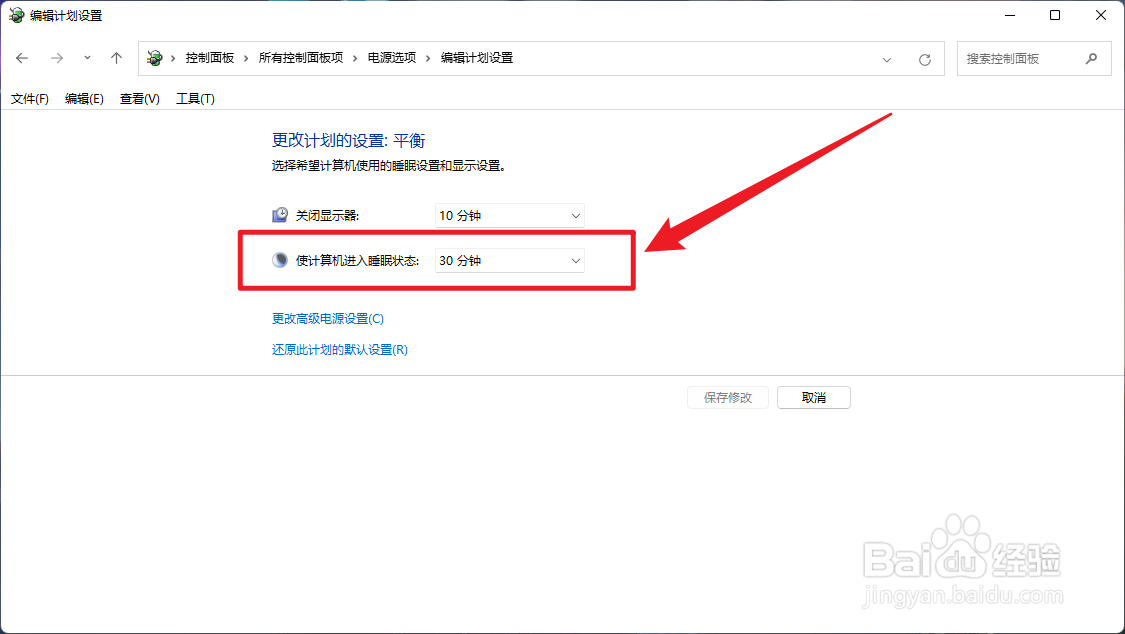1125x634 pixels.
Task: Expand chevron after 所有控制面板项 breadcrumb
Action: coord(355,58)
